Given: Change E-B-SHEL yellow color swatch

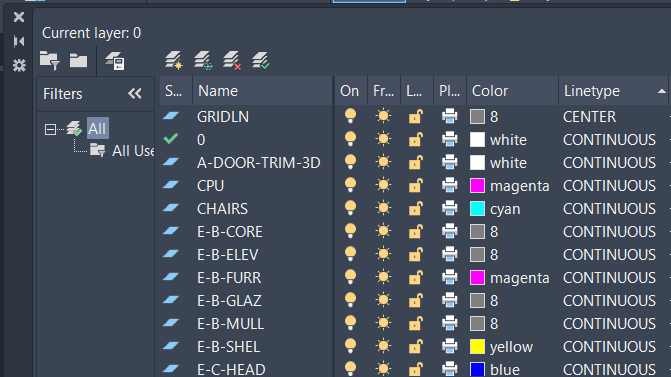Looking at the screenshot, I should 477,346.
